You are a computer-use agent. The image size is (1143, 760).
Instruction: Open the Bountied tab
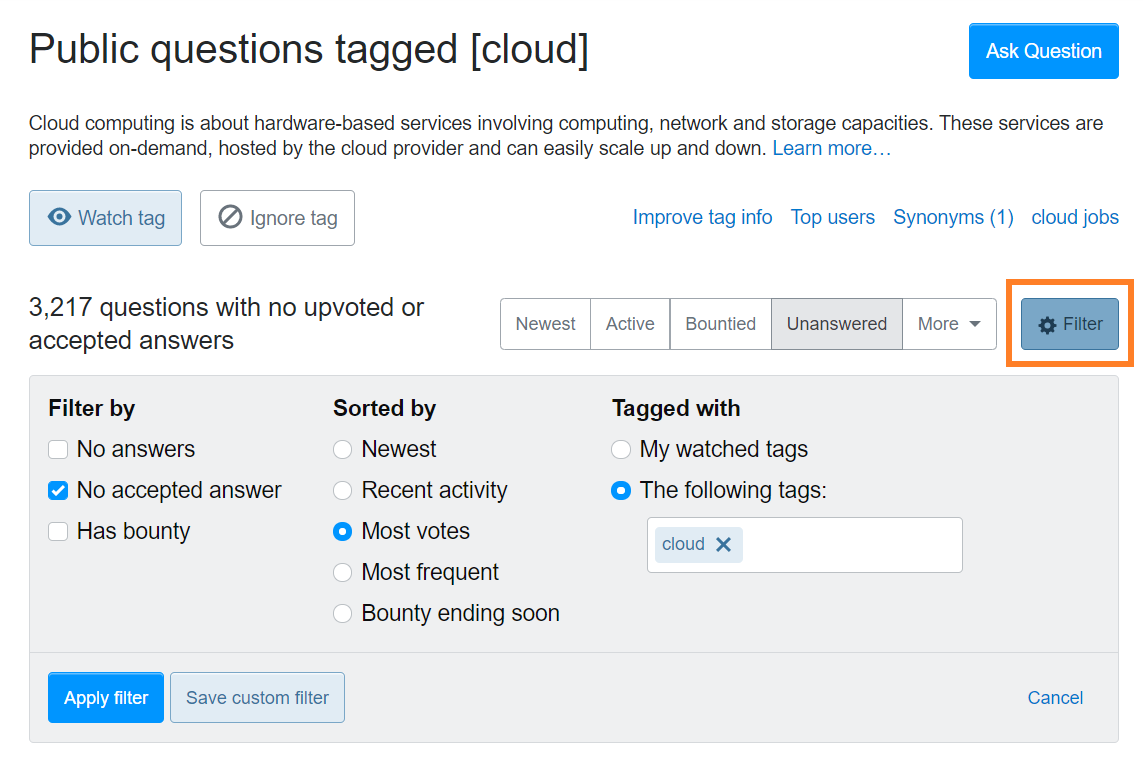point(720,324)
